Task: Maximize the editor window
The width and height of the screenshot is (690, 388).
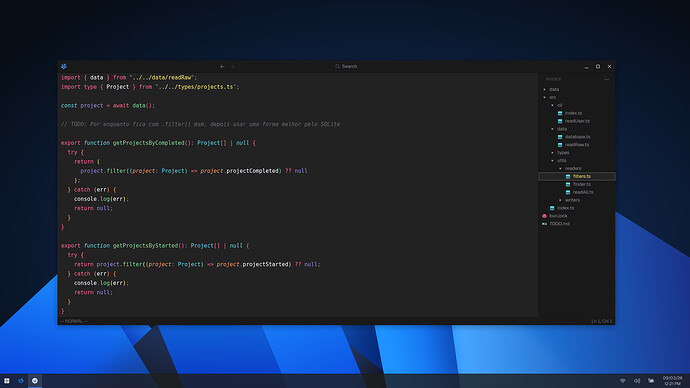Action: tap(598, 66)
